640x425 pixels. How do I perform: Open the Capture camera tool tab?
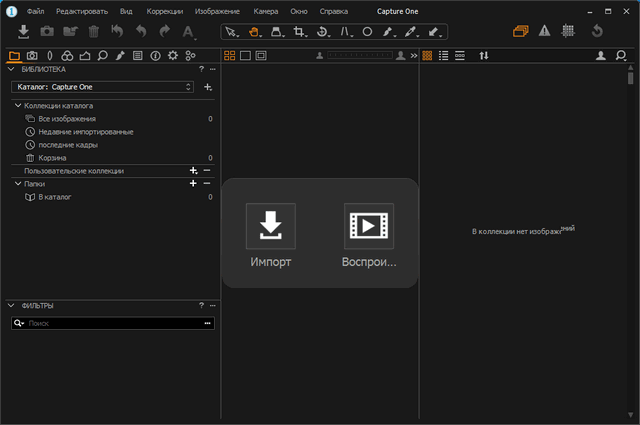[32, 55]
